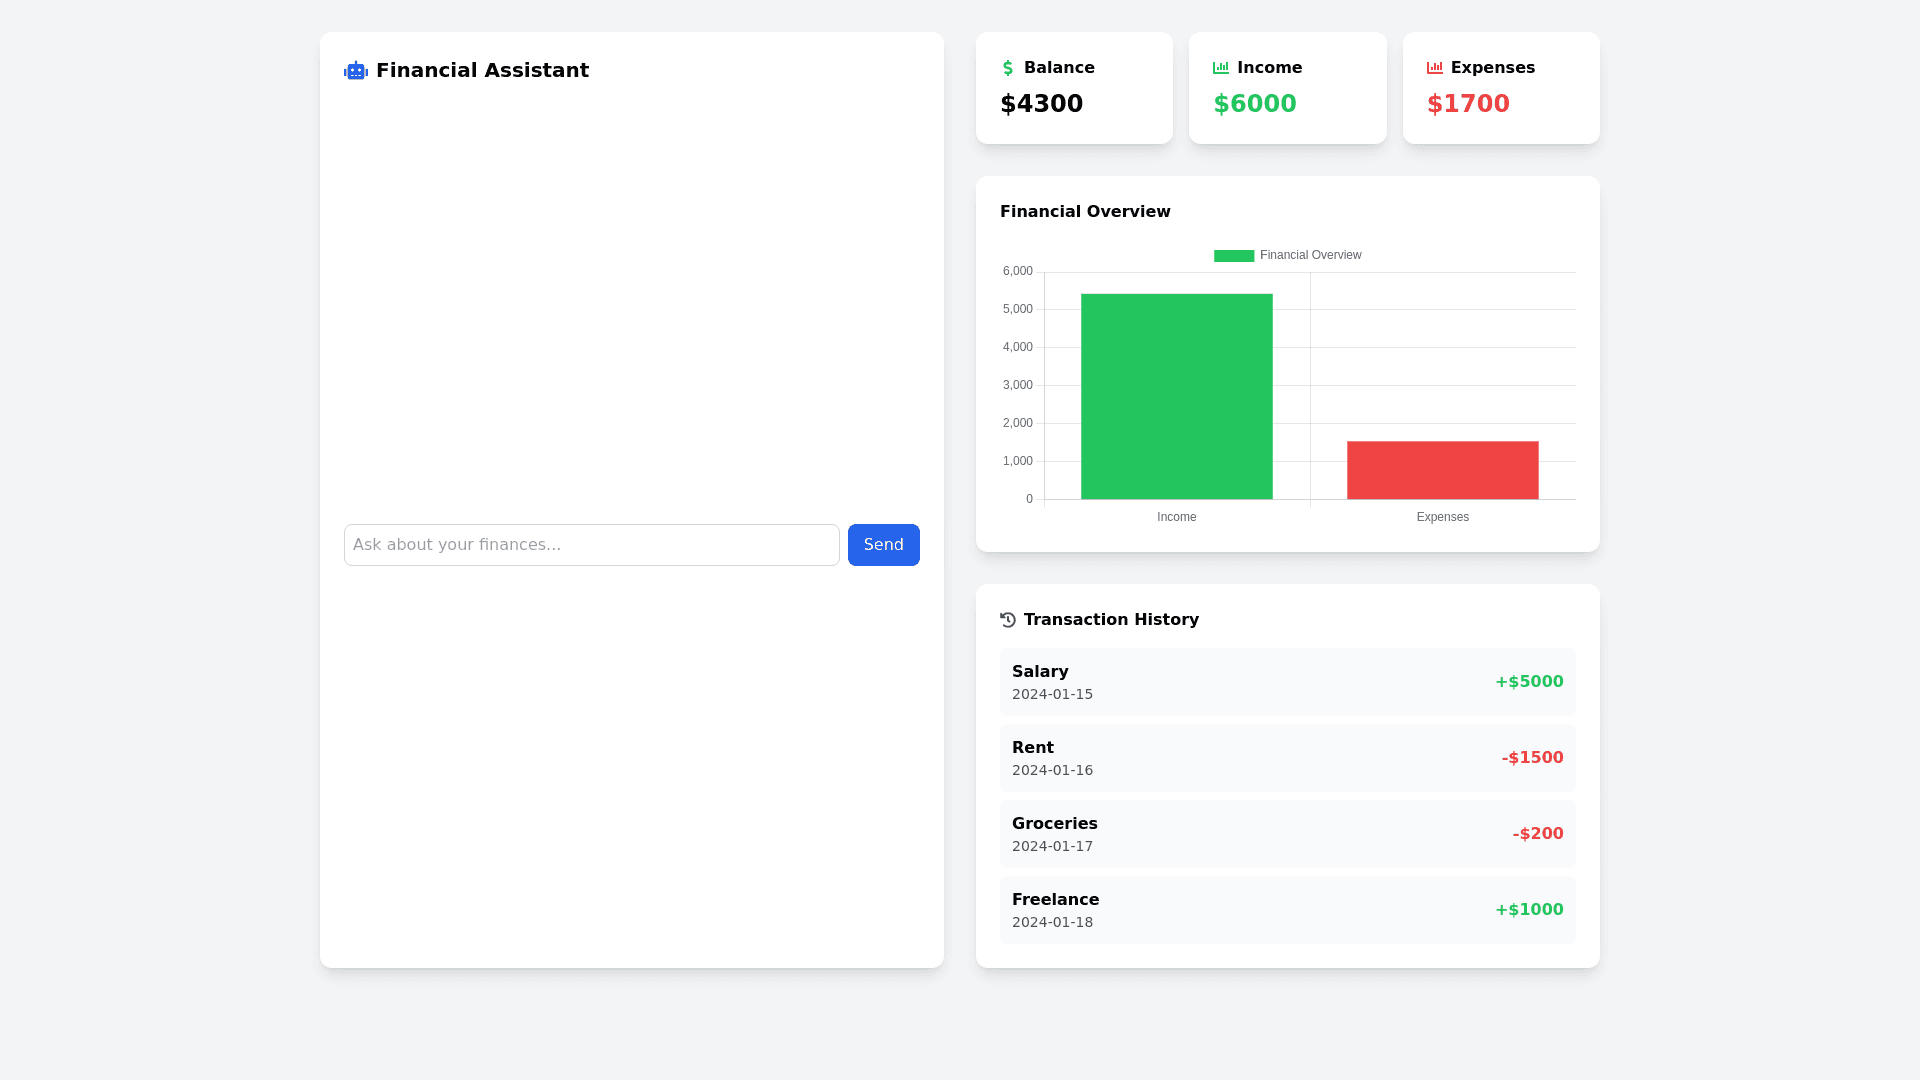This screenshot has width=1920, height=1080.
Task: Click the green Income bar in chart
Action: 1177,397
